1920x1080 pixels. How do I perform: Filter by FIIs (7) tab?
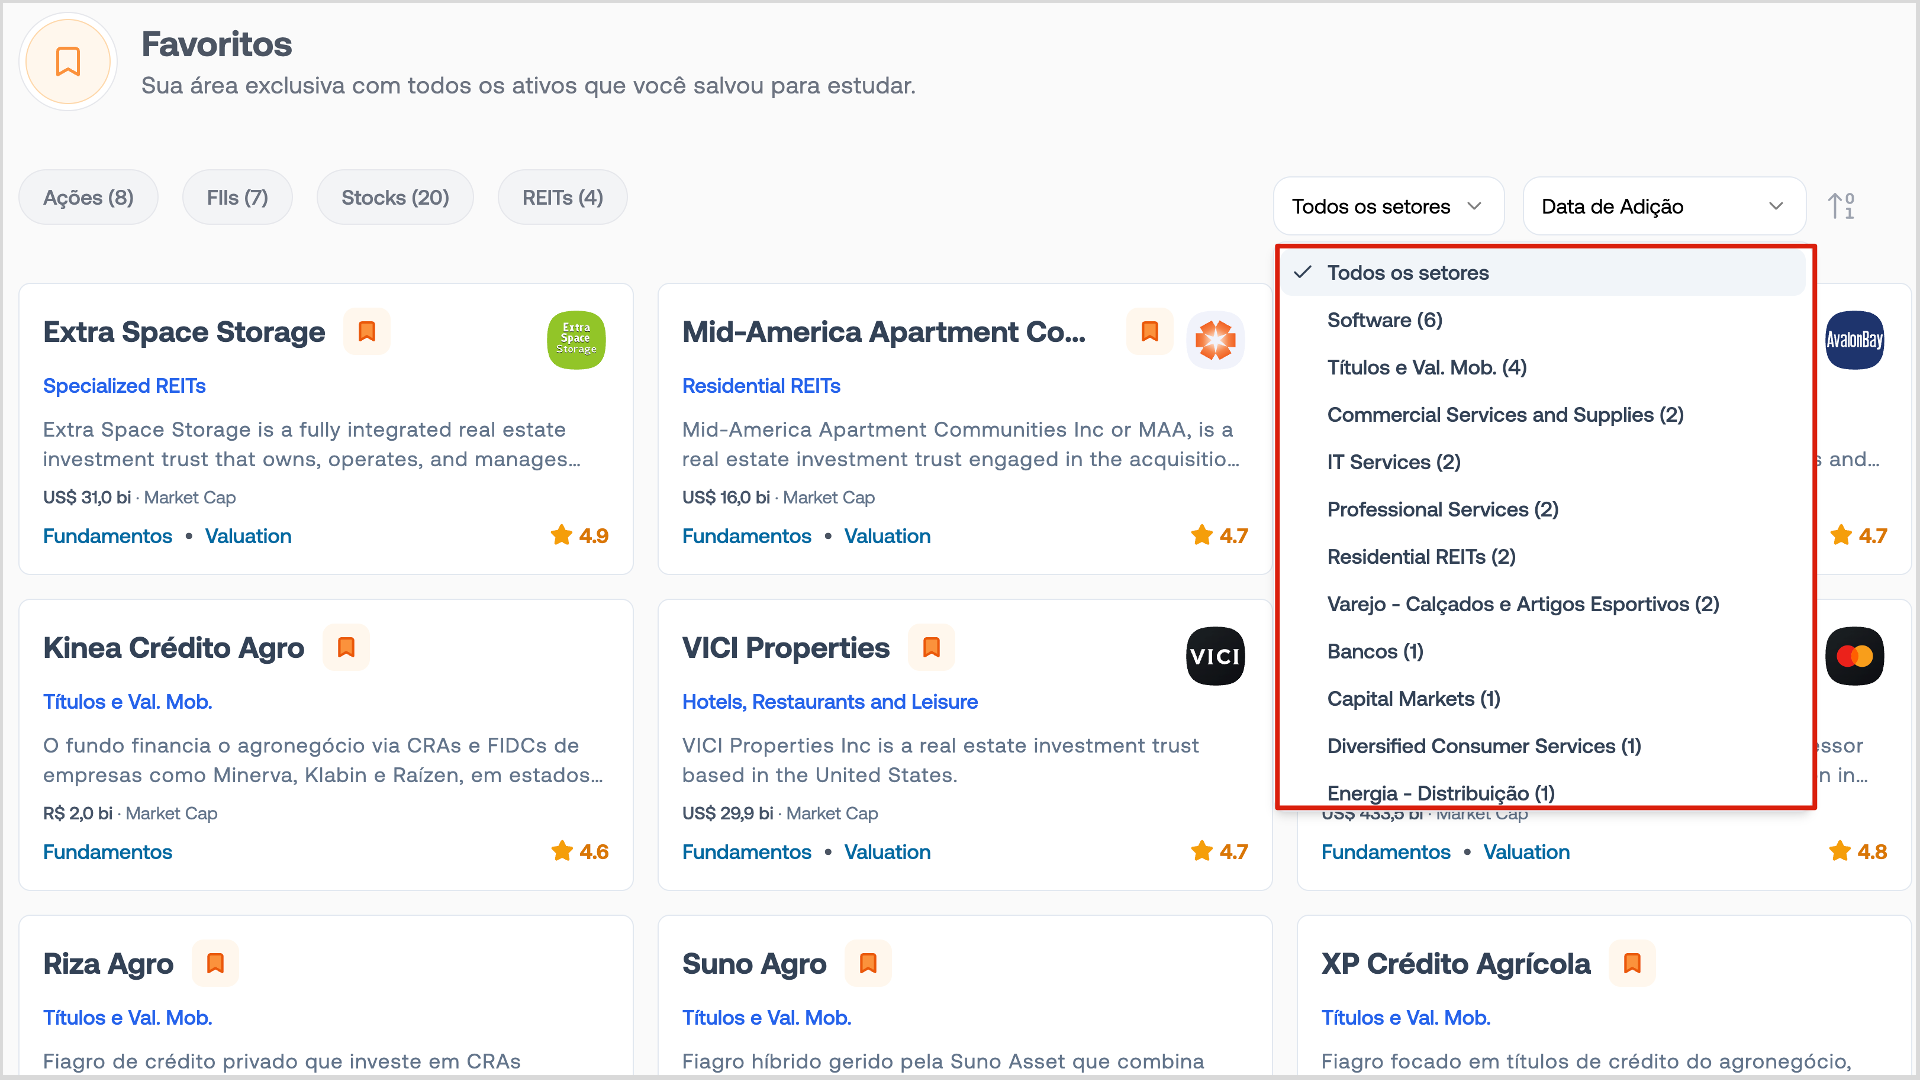point(238,198)
